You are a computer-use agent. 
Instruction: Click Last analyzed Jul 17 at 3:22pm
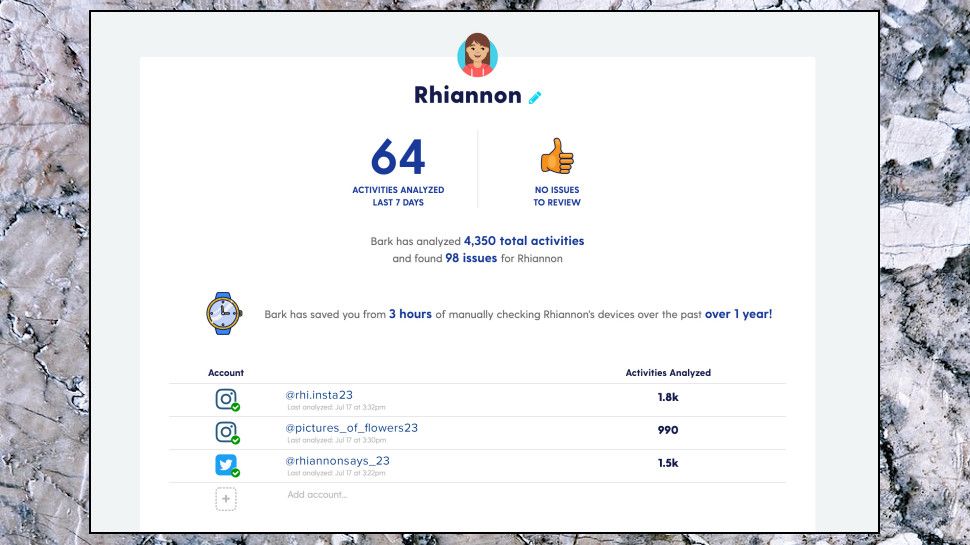(x=337, y=473)
